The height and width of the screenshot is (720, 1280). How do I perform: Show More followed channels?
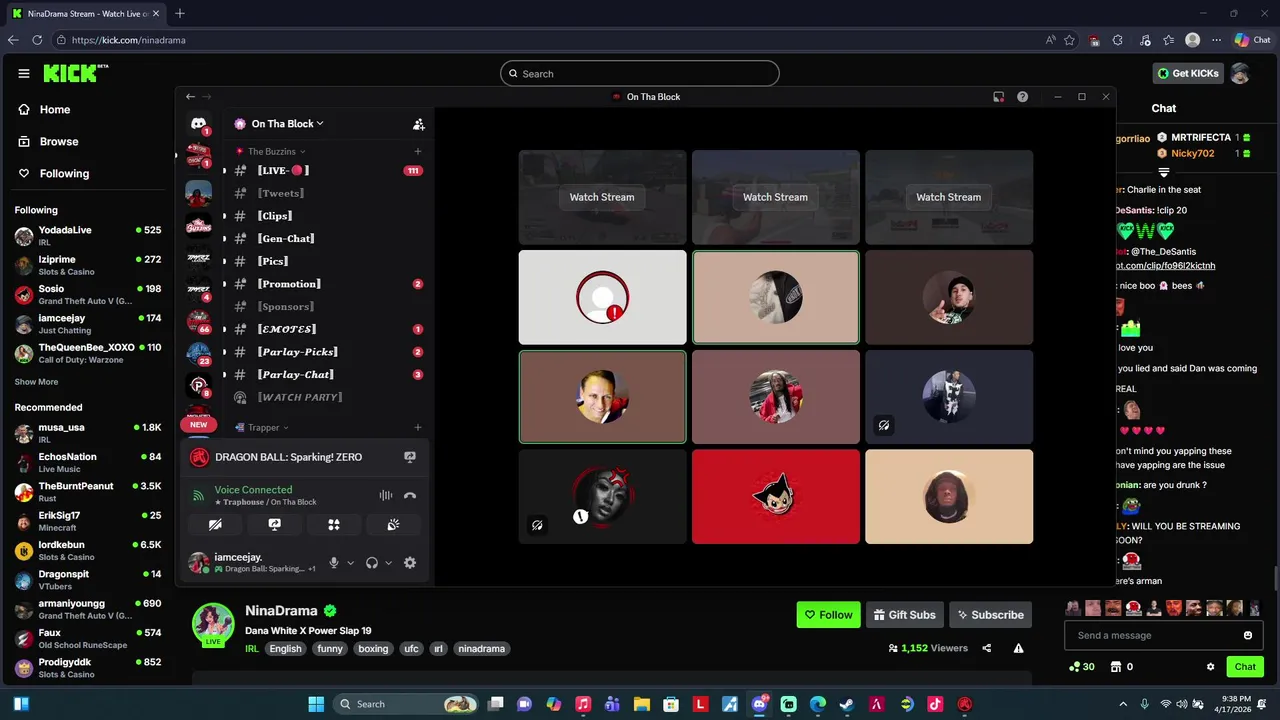tap(36, 382)
